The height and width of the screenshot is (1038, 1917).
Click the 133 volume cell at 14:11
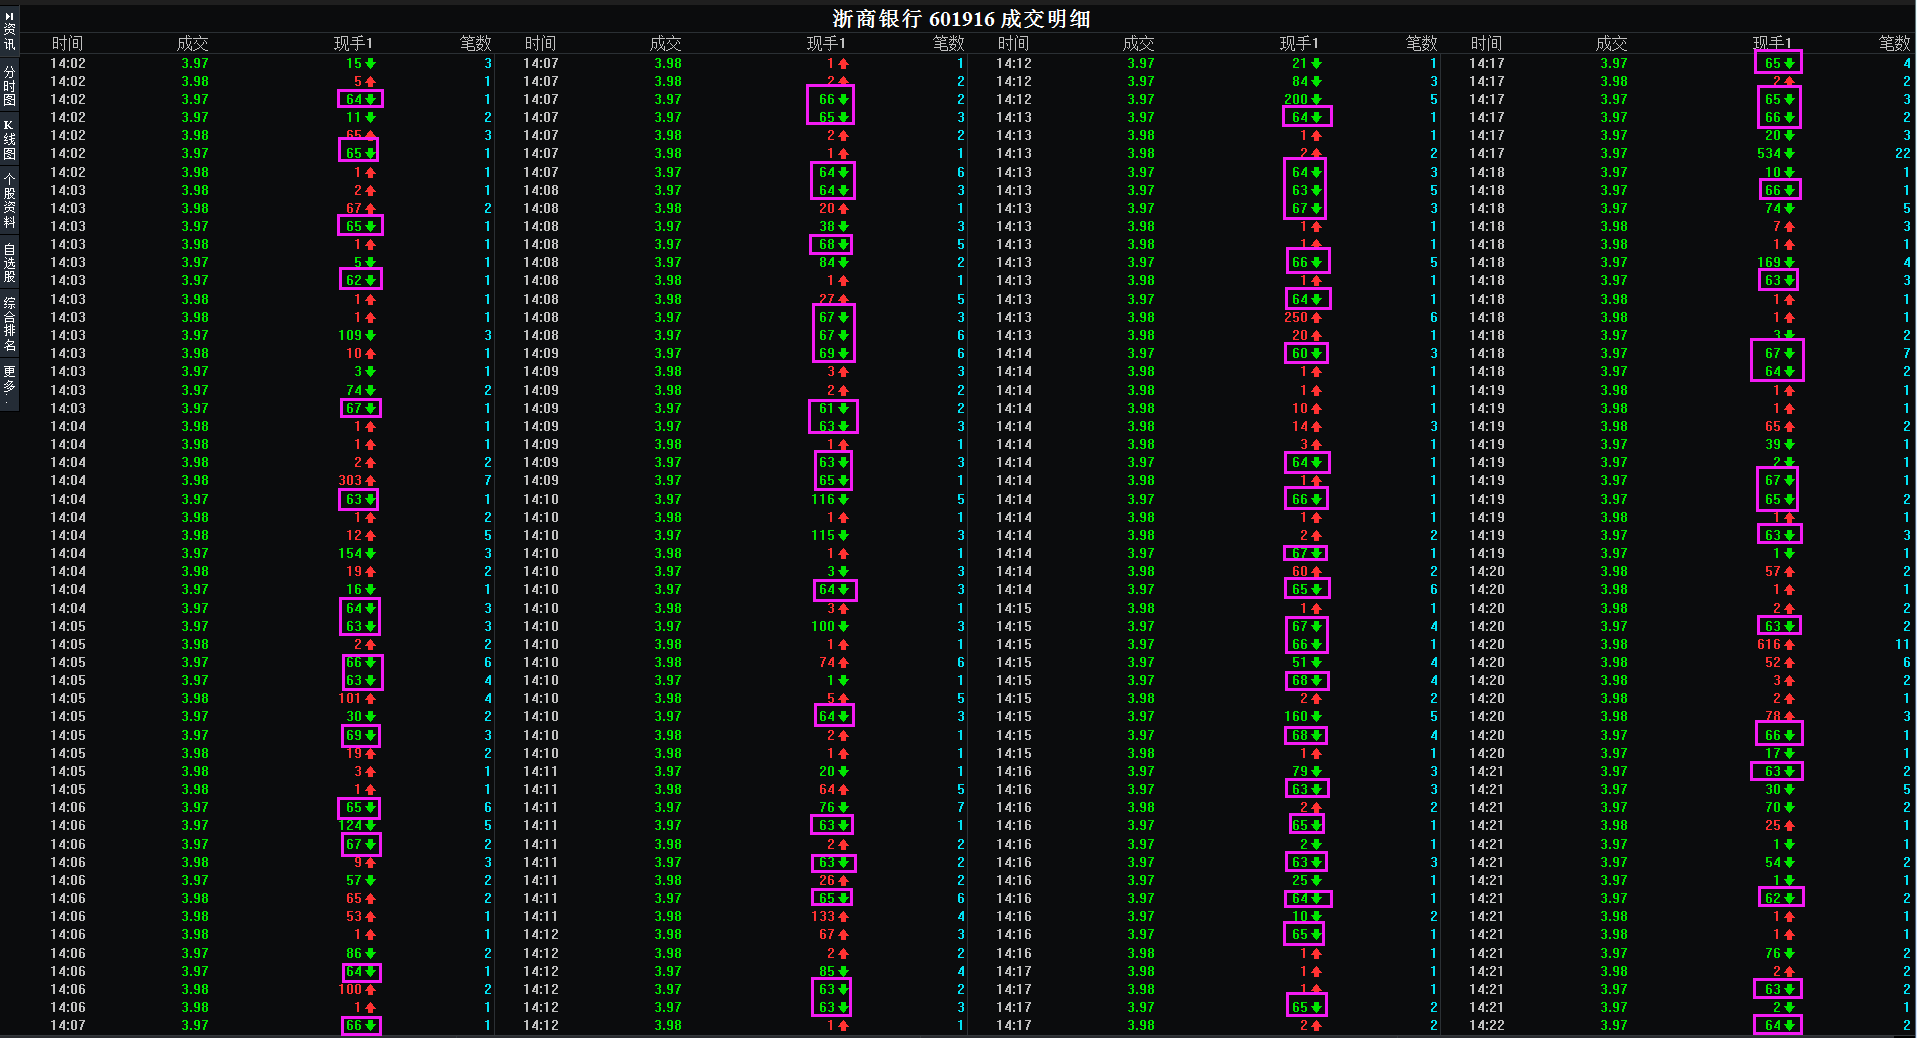[x=829, y=916]
